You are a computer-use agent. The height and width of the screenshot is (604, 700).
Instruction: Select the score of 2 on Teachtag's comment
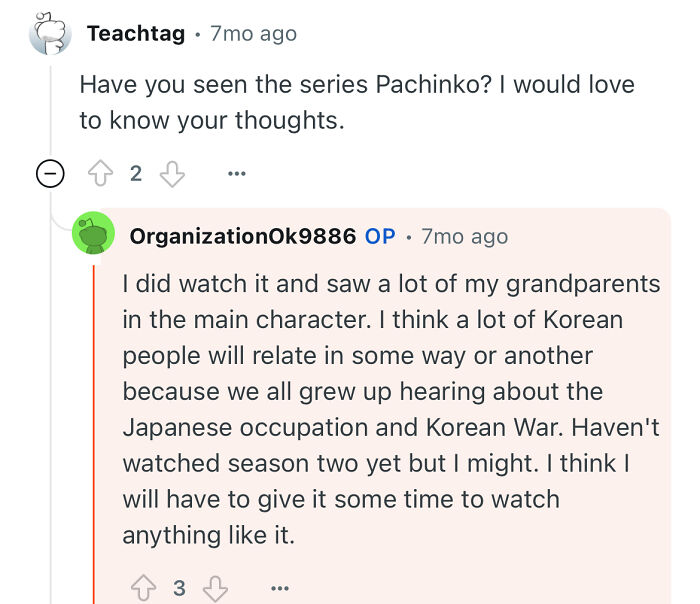tap(136, 173)
